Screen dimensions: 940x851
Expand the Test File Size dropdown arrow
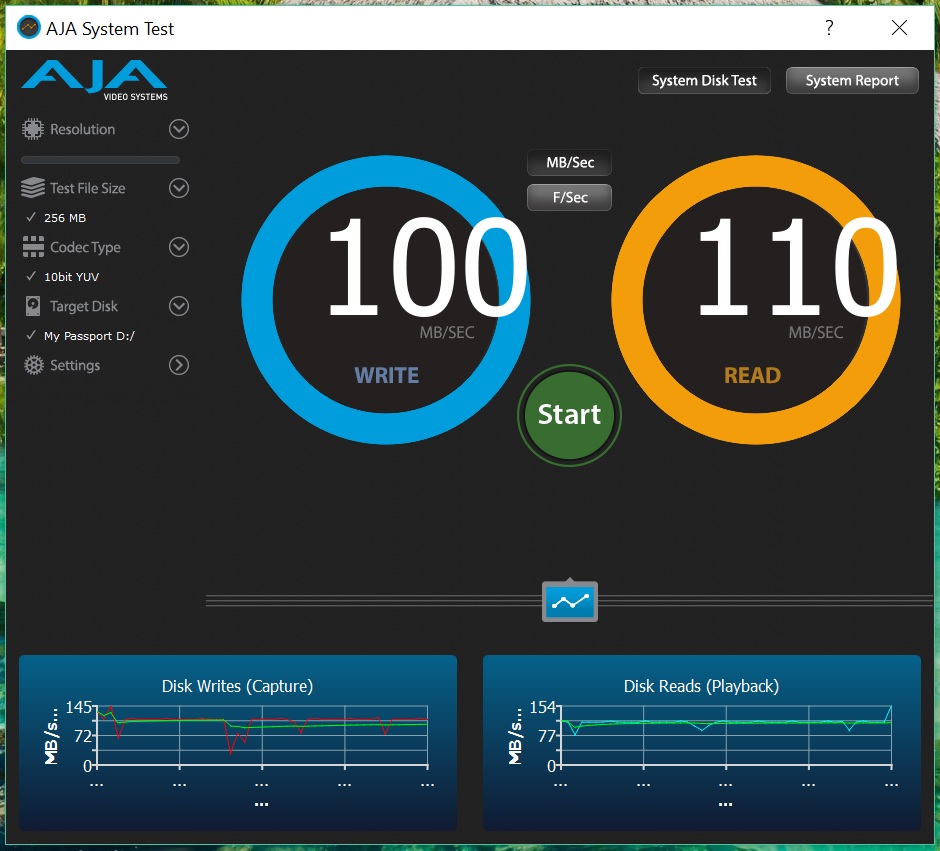pyautogui.click(x=179, y=188)
